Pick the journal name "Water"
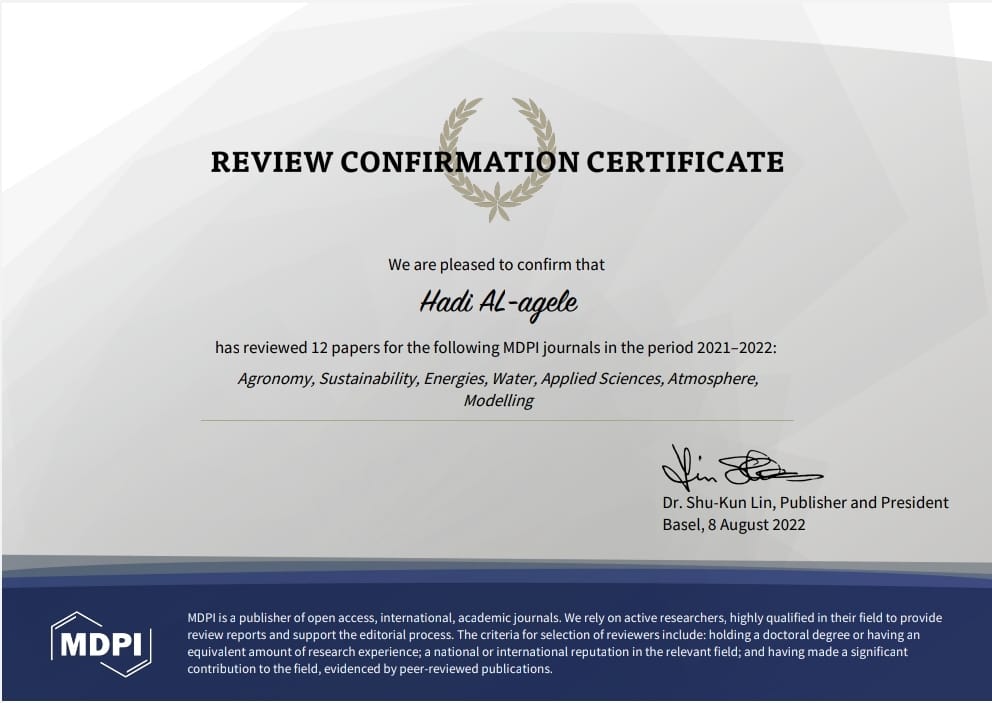This screenshot has height=703, width=992. (x=514, y=378)
